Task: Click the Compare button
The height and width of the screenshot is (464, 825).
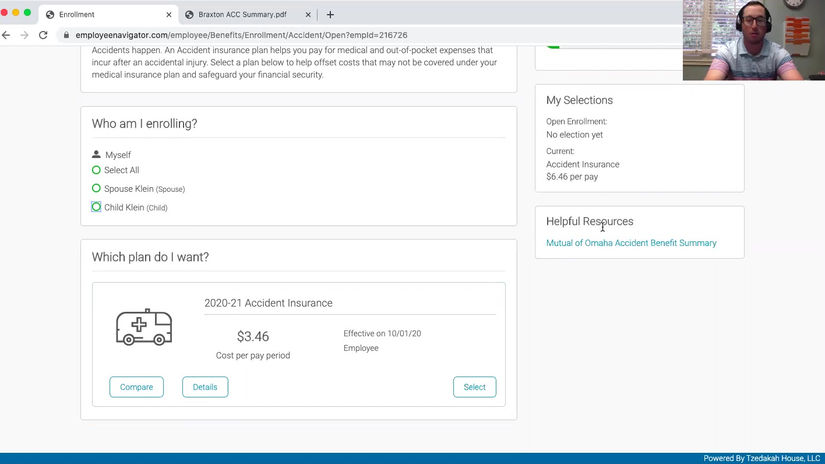Action: point(136,387)
